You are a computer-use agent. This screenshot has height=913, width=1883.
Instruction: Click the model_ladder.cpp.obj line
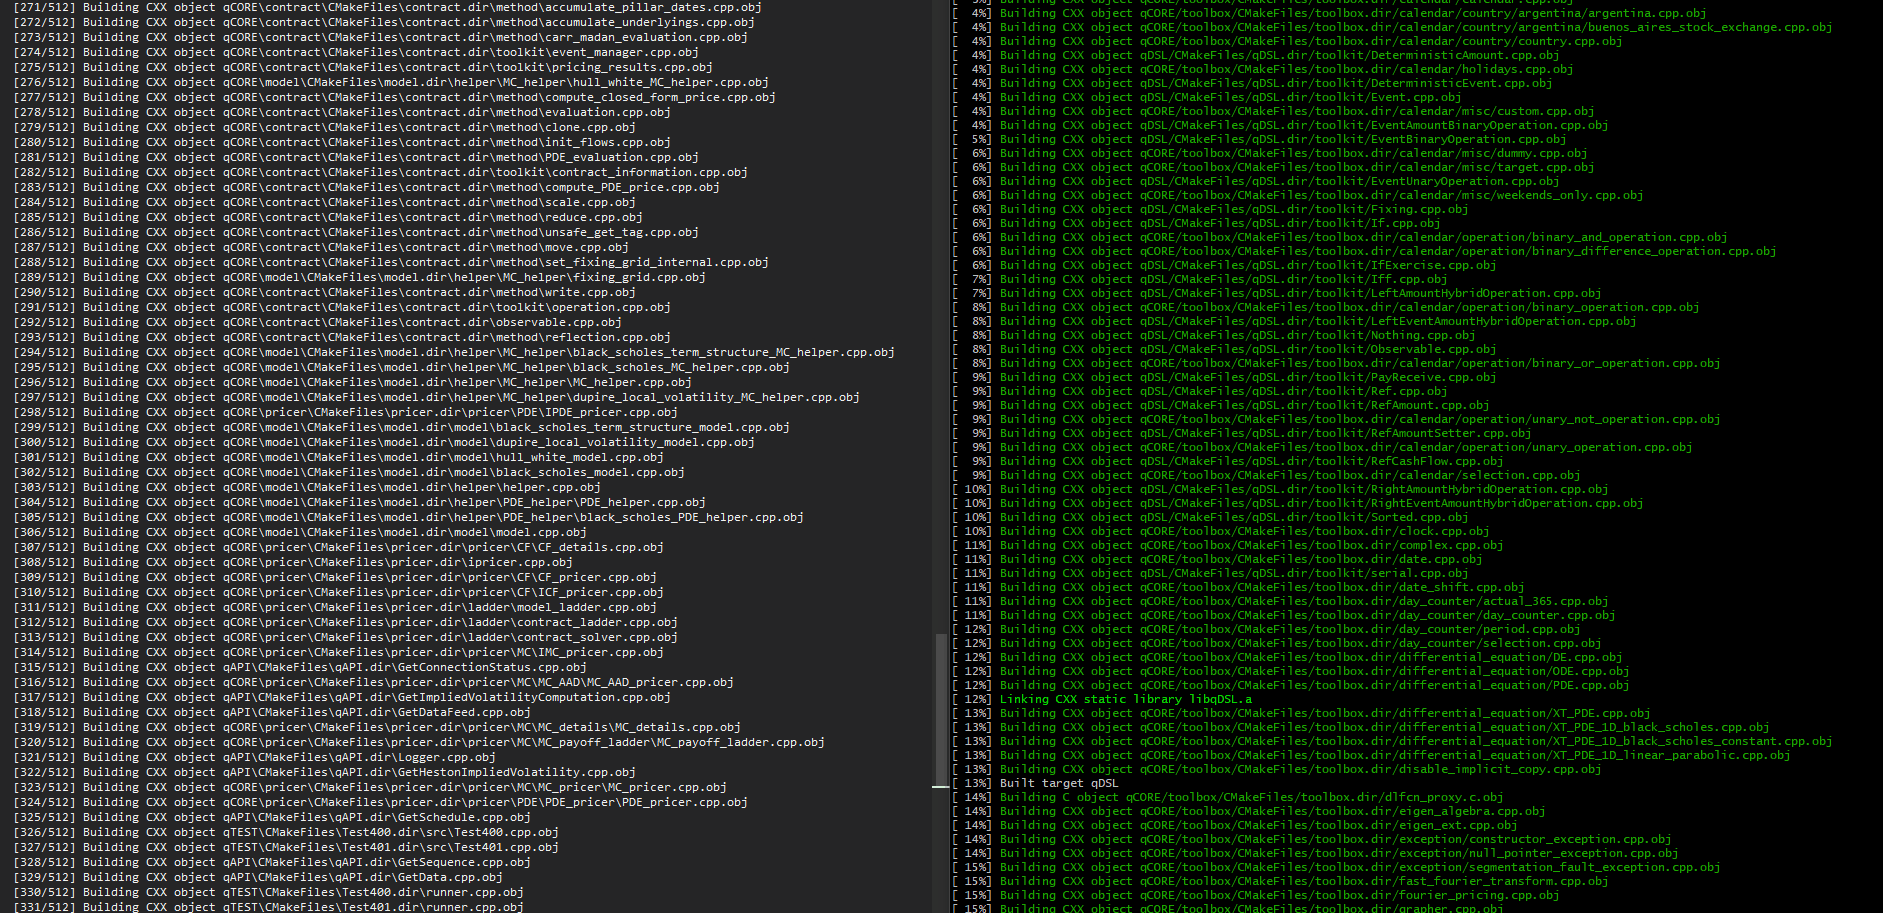tap(335, 607)
